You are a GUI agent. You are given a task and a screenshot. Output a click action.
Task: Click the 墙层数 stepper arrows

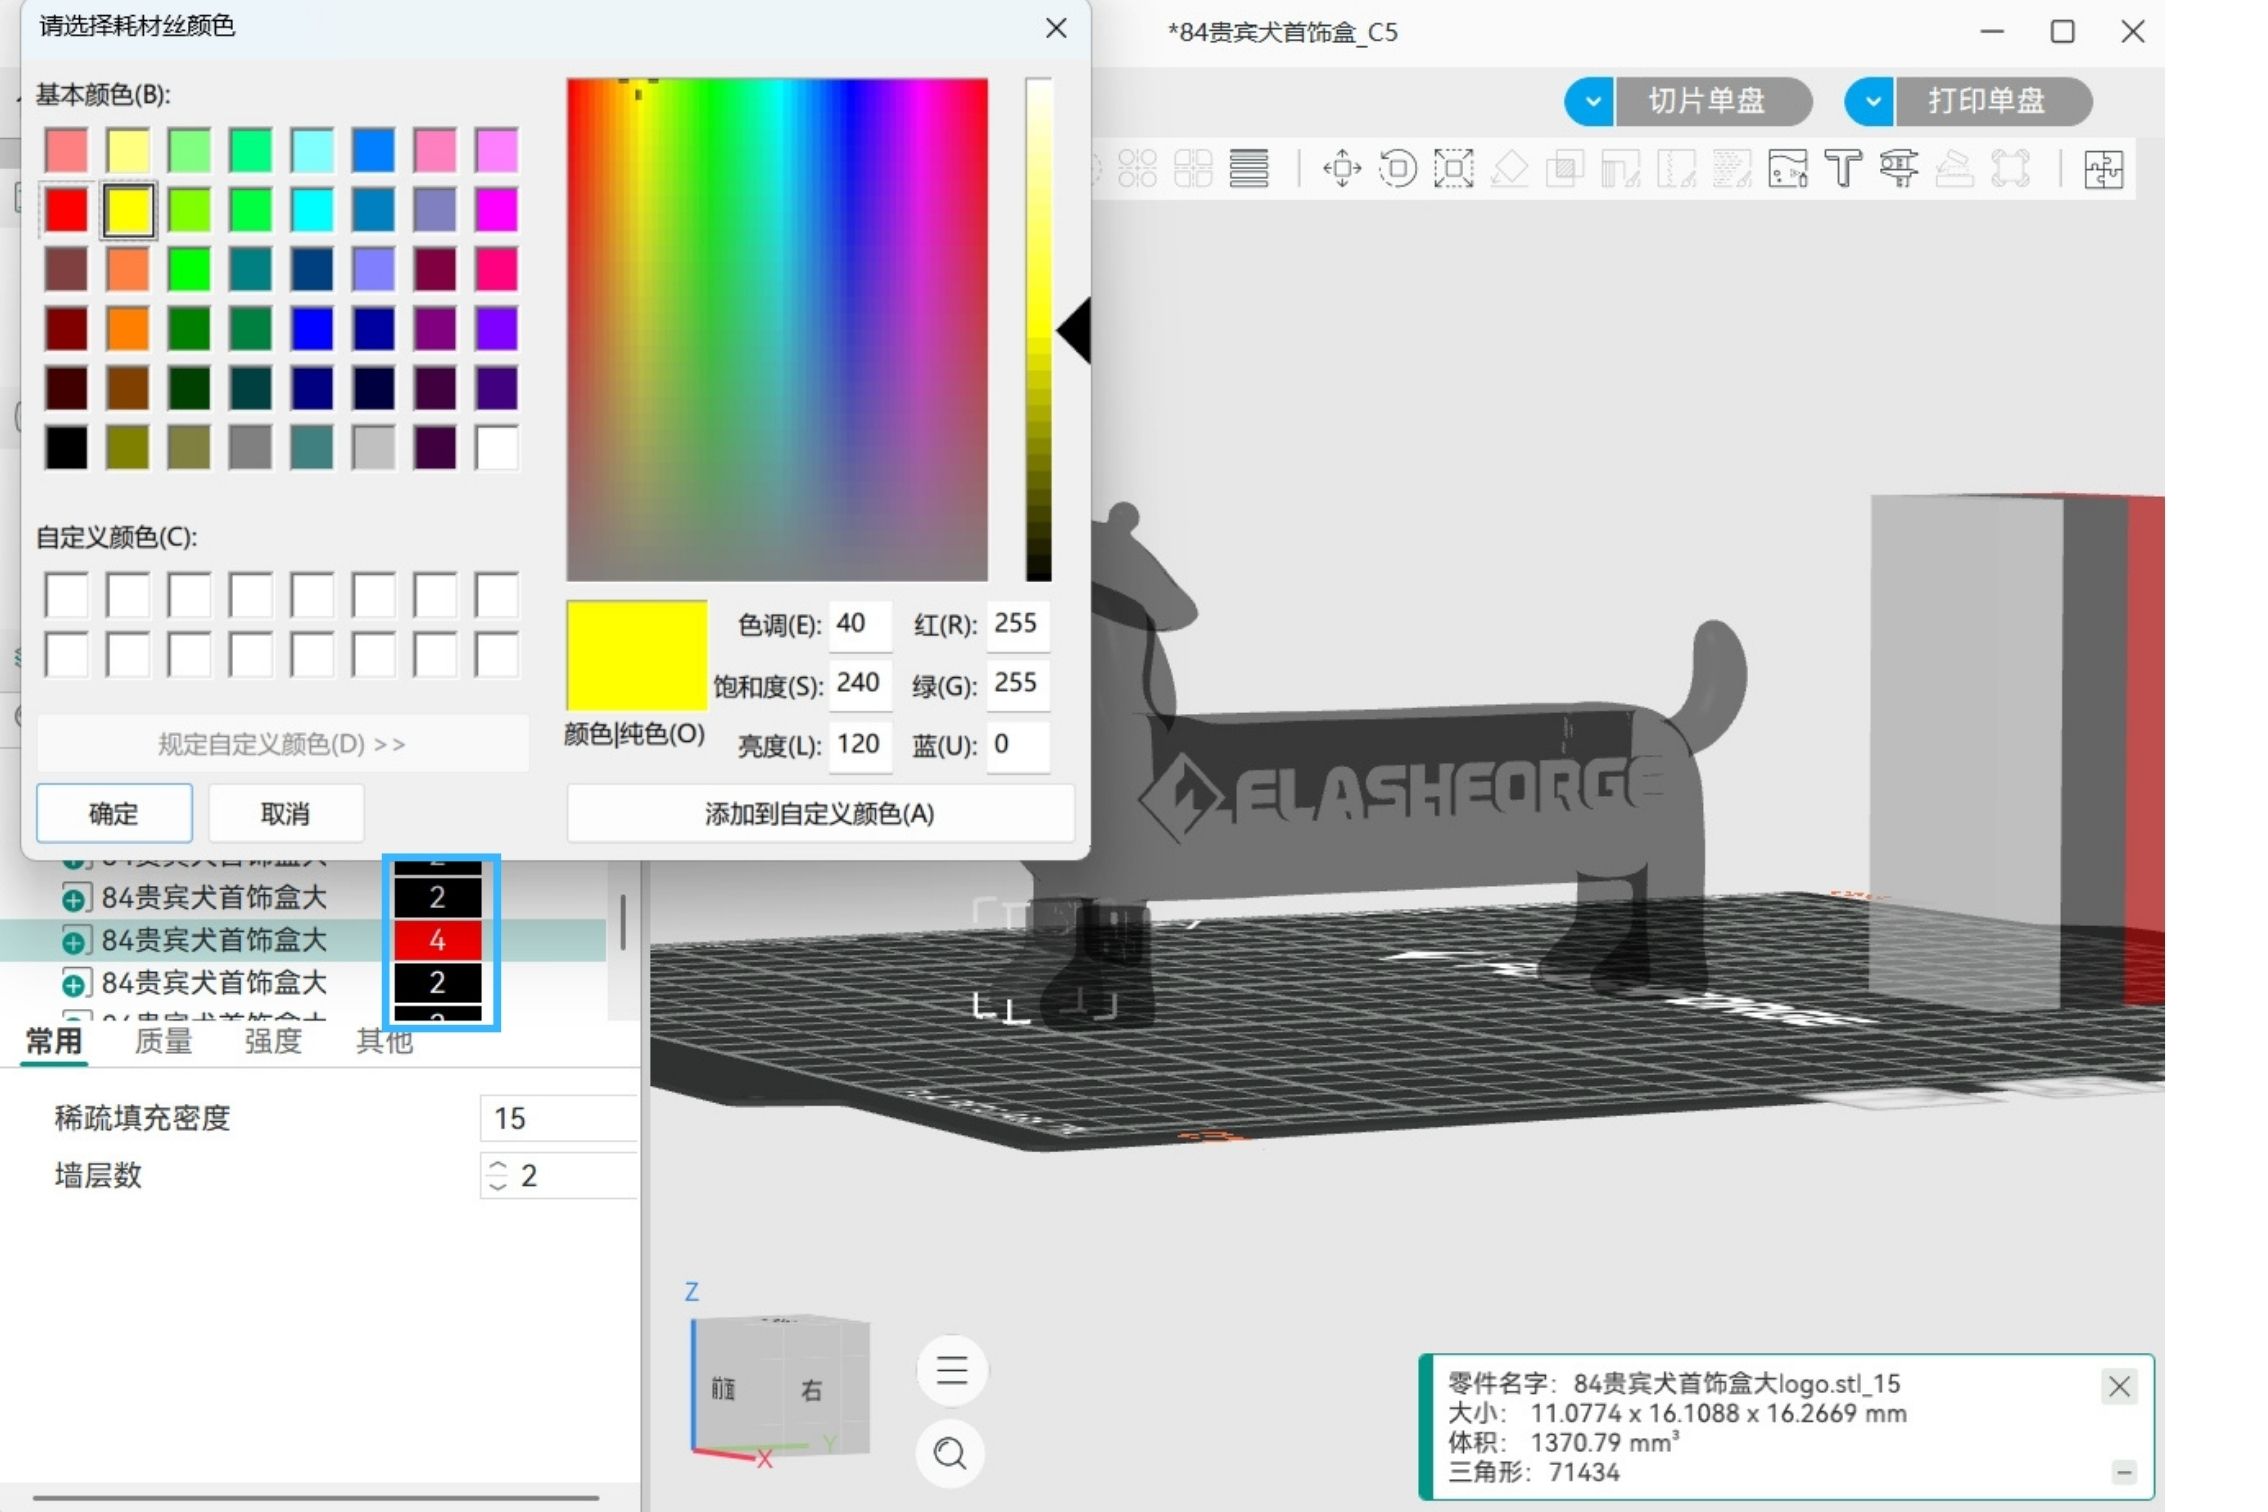click(498, 1175)
